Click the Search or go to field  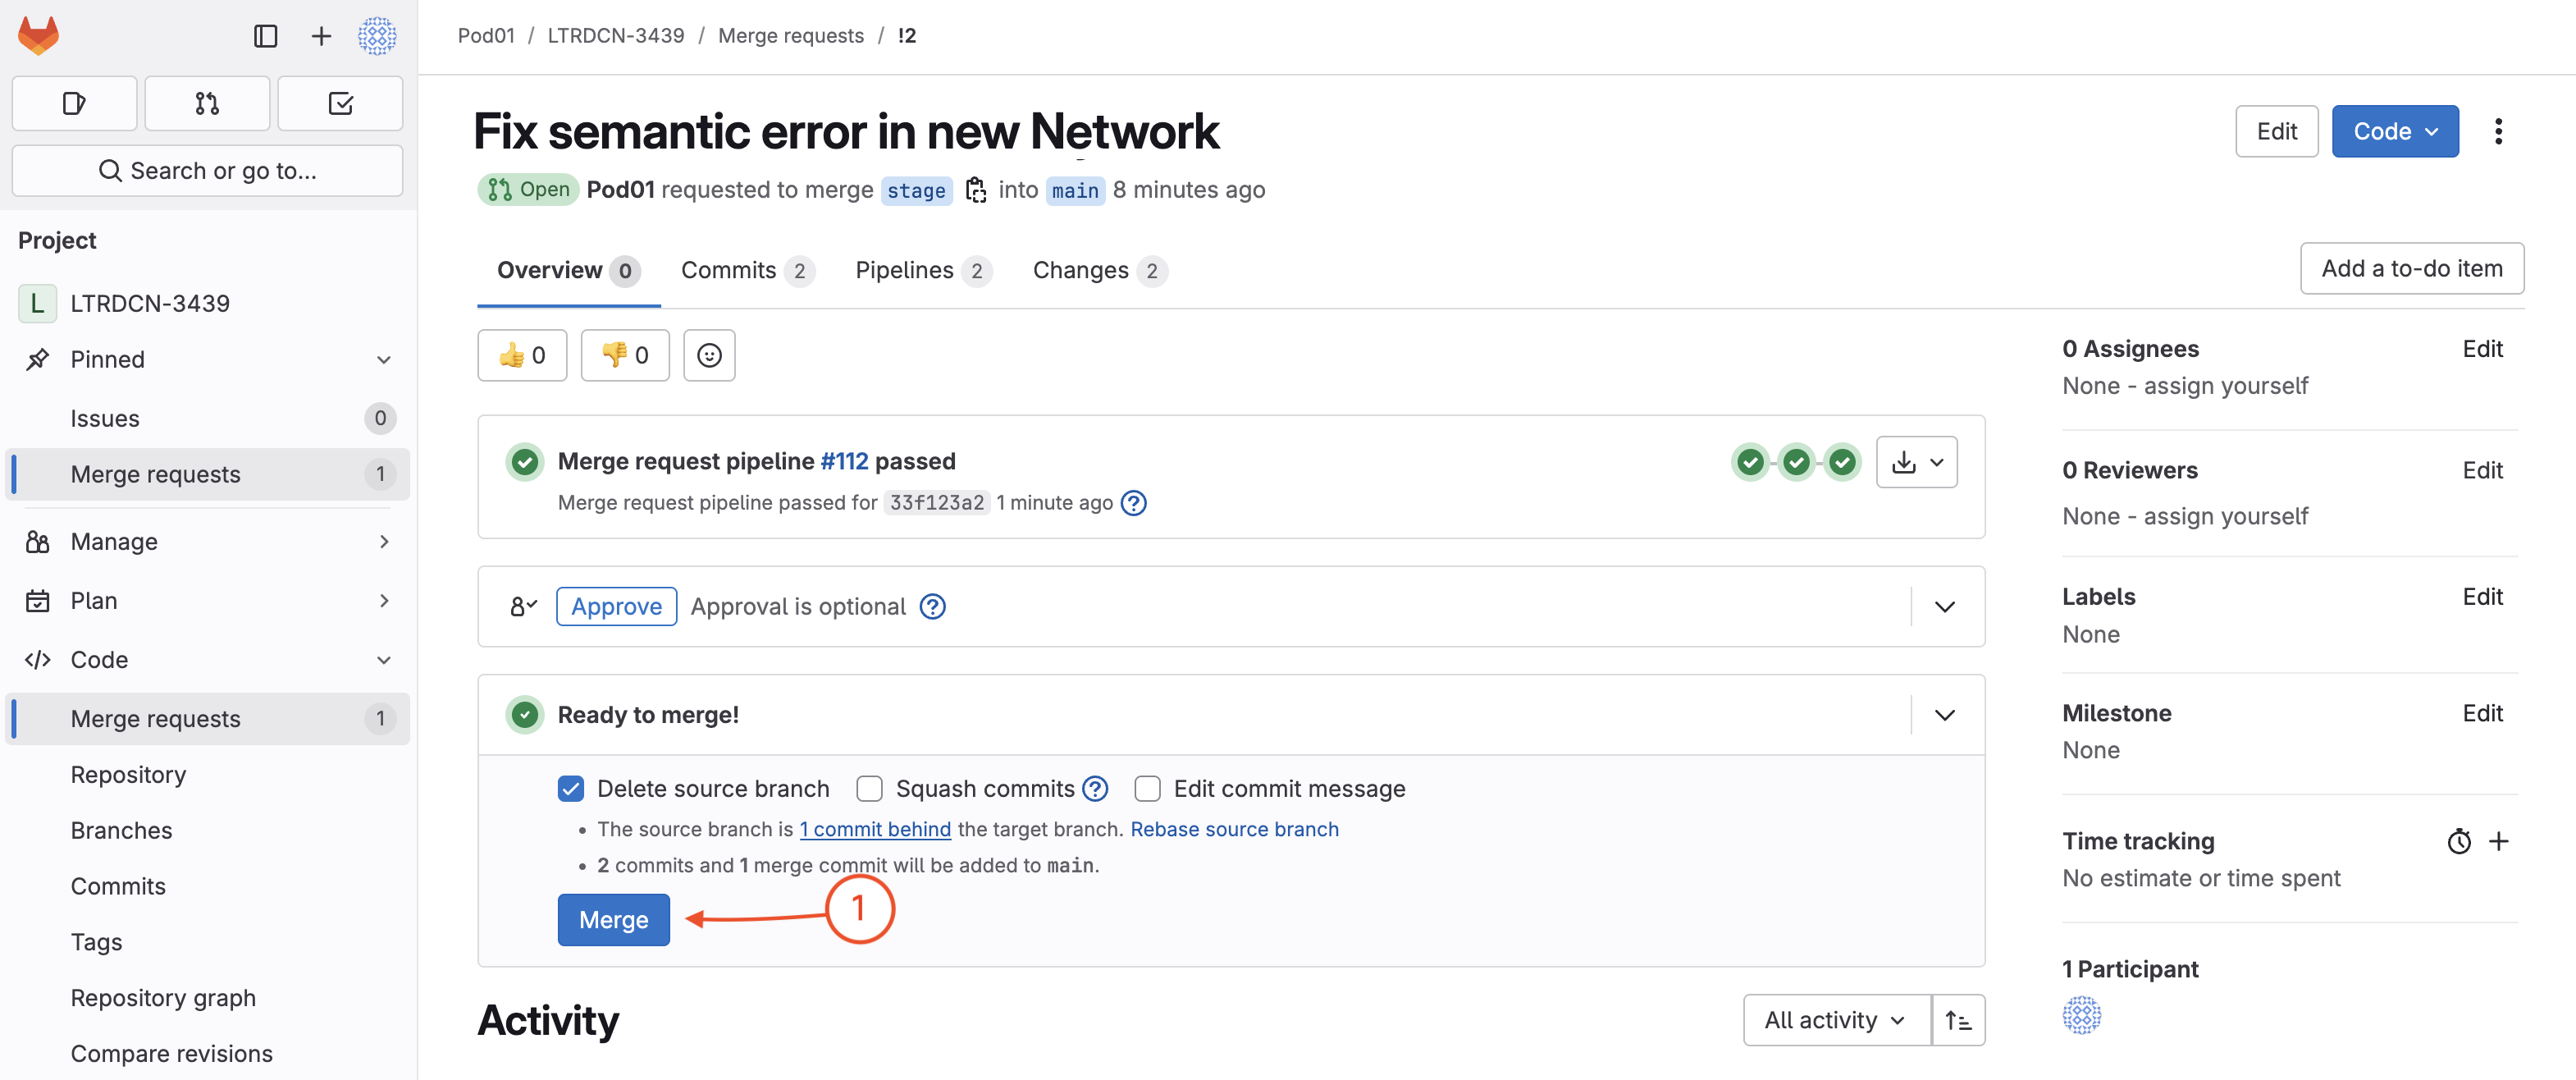[207, 171]
